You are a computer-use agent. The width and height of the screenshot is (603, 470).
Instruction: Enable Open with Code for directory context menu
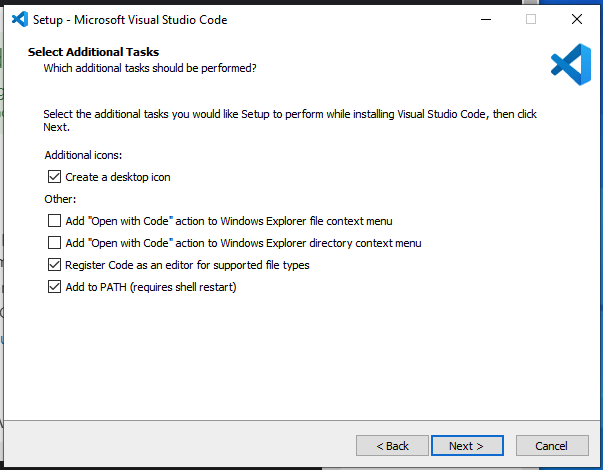pyautogui.click(x=54, y=243)
